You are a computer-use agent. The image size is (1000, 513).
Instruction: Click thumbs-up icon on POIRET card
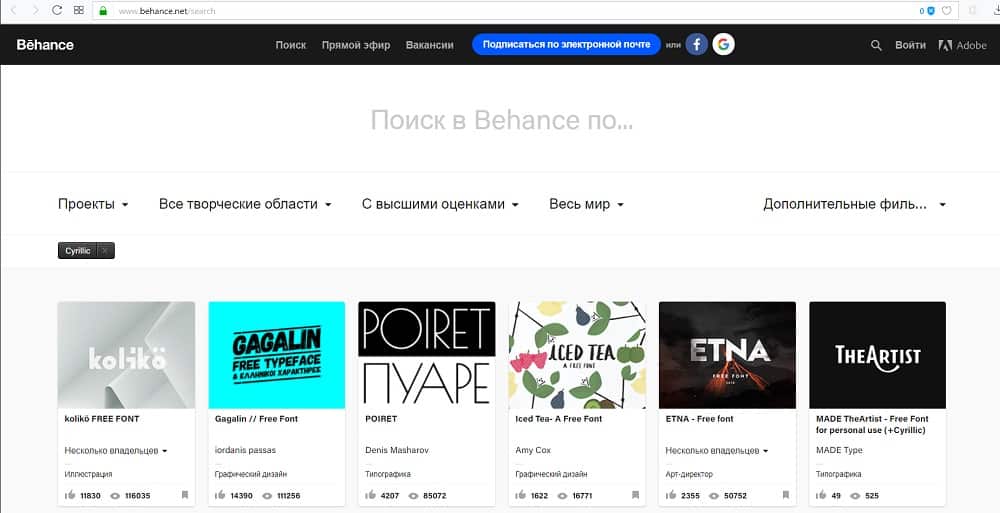pos(371,494)
